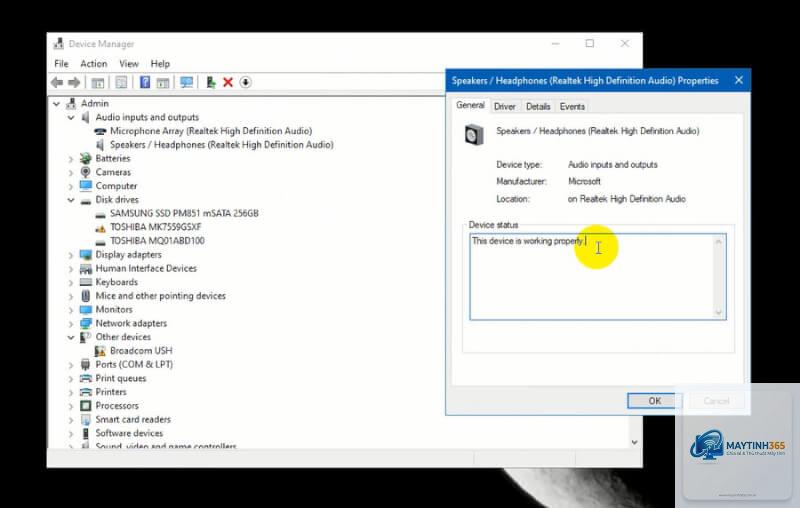Click the Batteries category icon
Viewport: 800px width, 508px height.
pyautogui.click(x=86, y=158)
